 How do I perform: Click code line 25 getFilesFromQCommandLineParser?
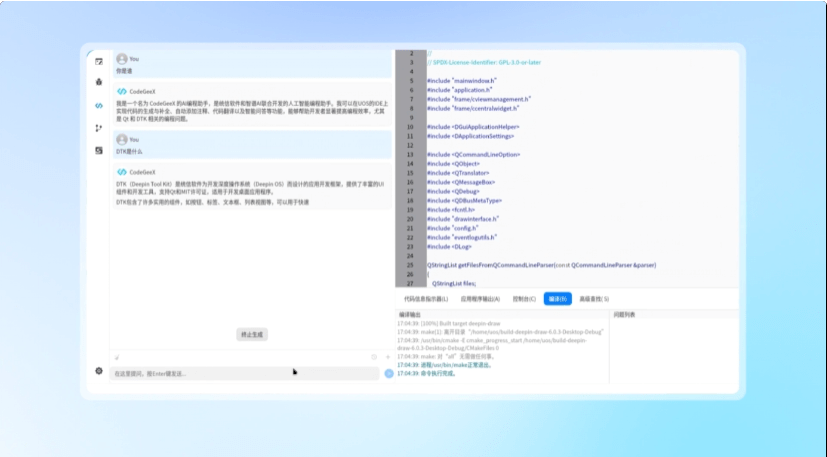pyautogui.click(x=542, y=265)
